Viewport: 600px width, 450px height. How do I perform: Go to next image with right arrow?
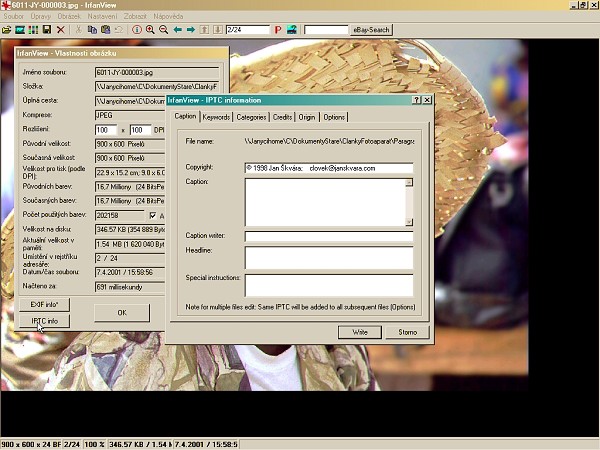click(x=190, y=30)
